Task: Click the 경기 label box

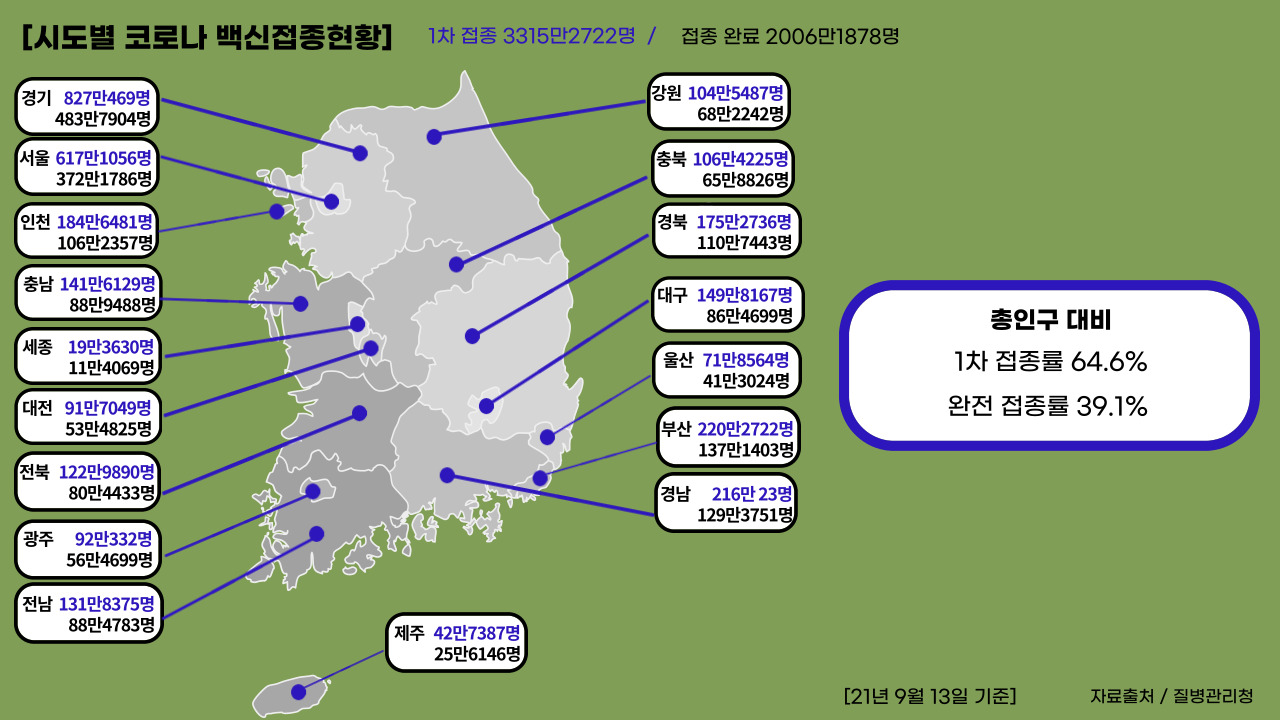Action: tap(88, 107)
